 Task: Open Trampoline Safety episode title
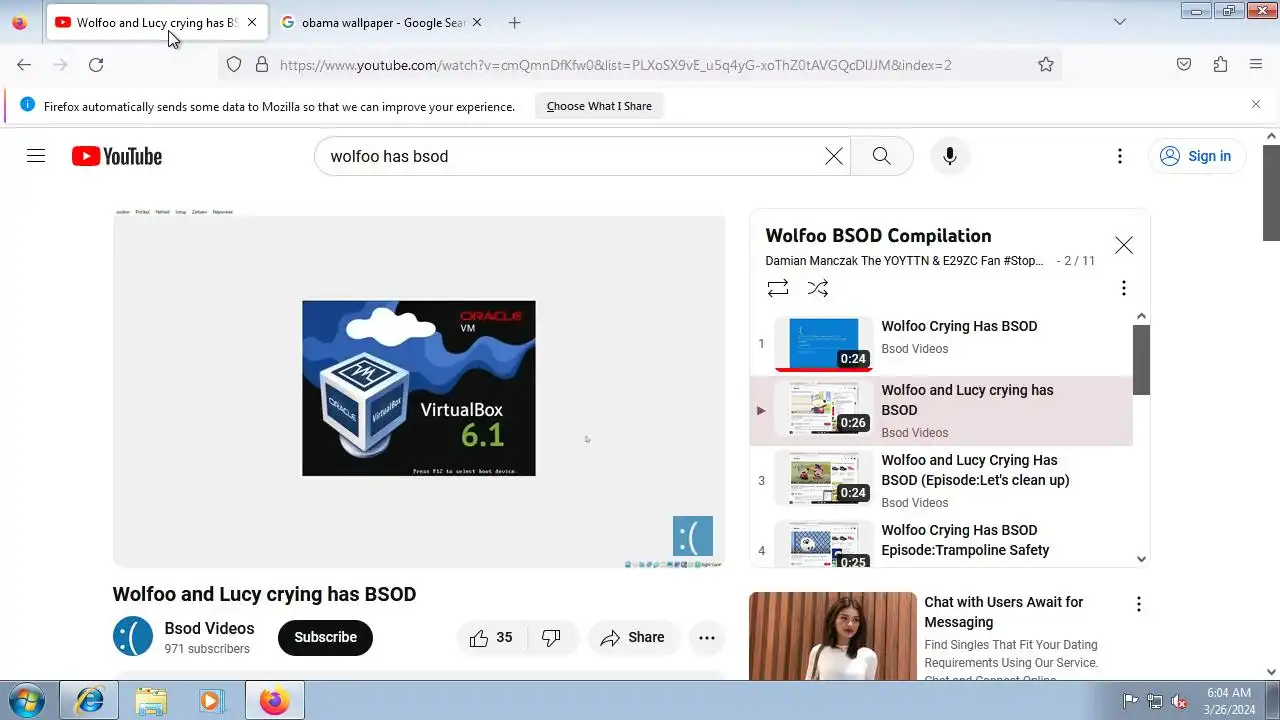tap(965, 540)
